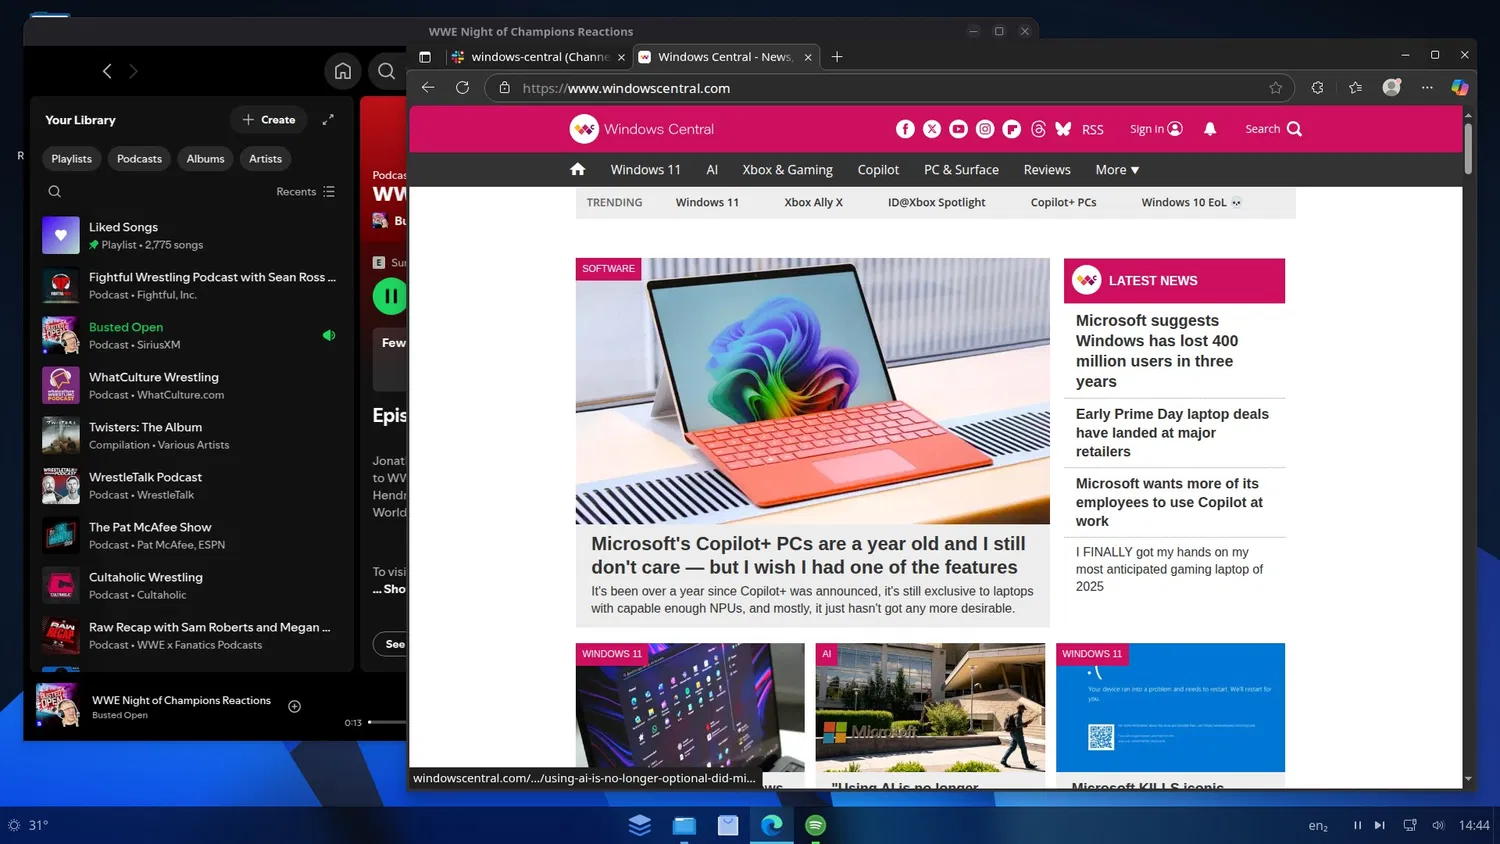Click the Create button in library
Image resolution: width=1500 pixels, height=844 pixels.
(269, 120)
